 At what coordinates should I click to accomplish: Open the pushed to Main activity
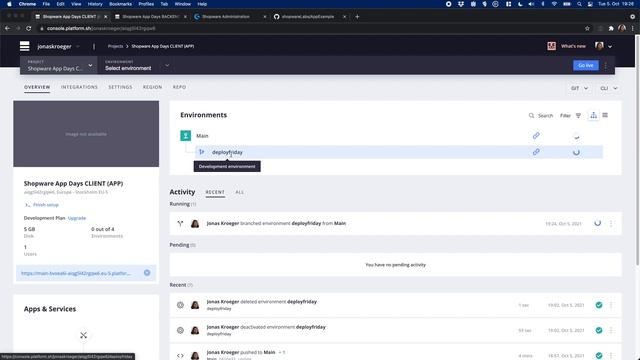[395, 352]
